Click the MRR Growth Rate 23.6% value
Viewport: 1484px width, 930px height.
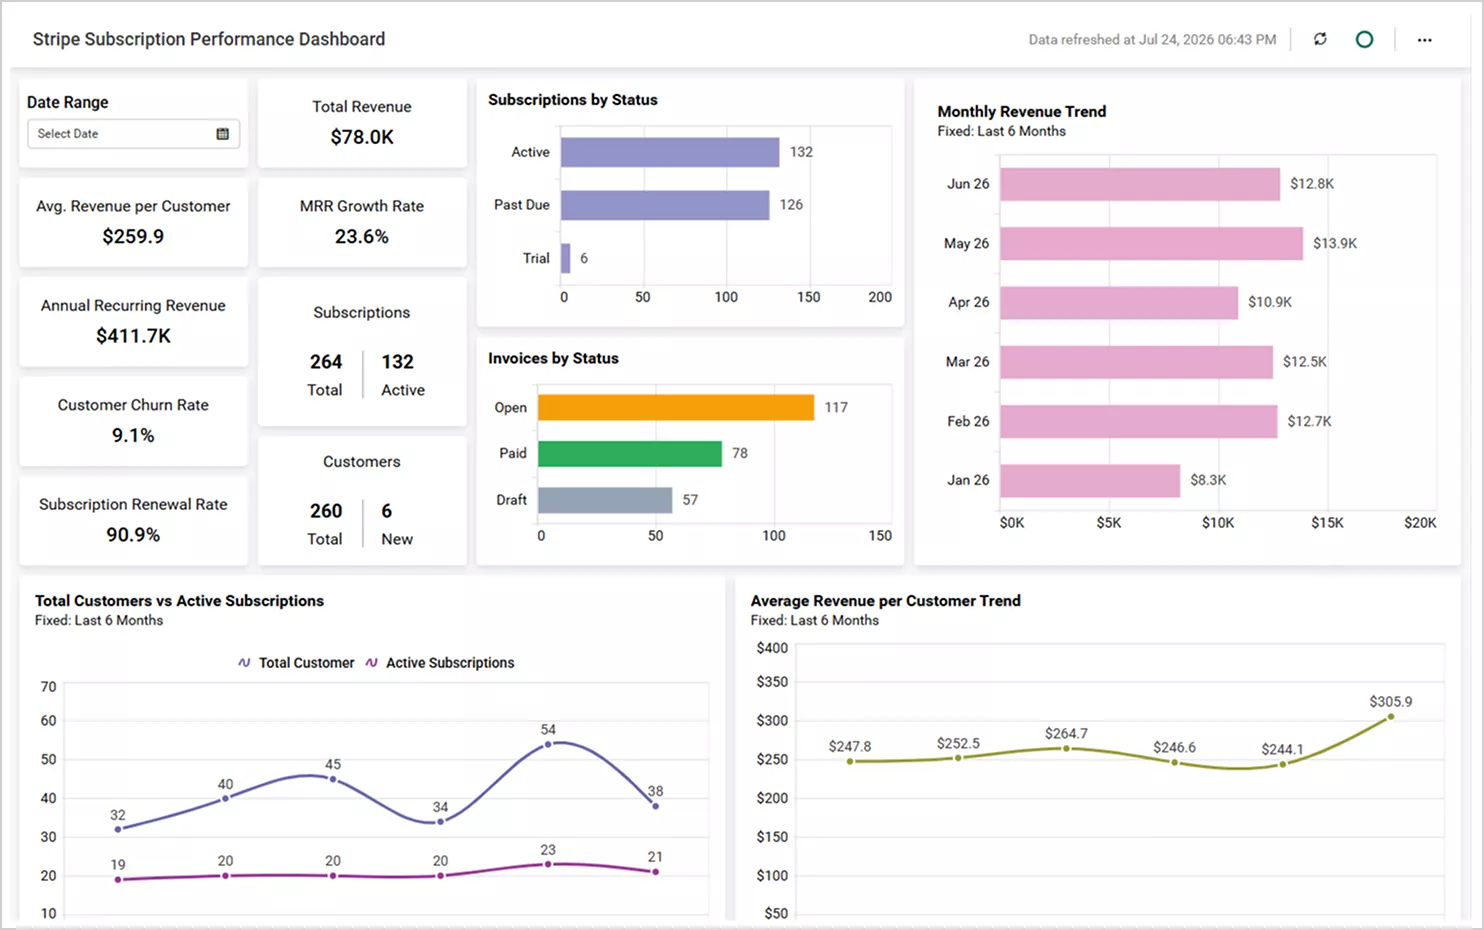point(362,237)
